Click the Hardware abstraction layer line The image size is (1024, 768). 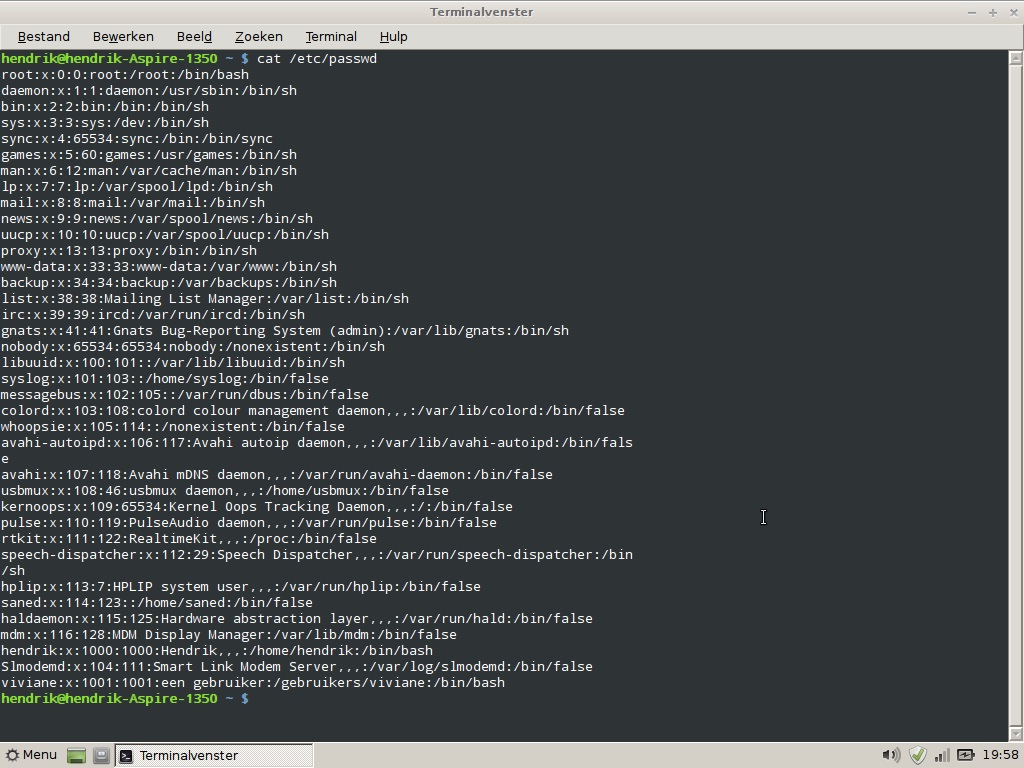(297, 618)
